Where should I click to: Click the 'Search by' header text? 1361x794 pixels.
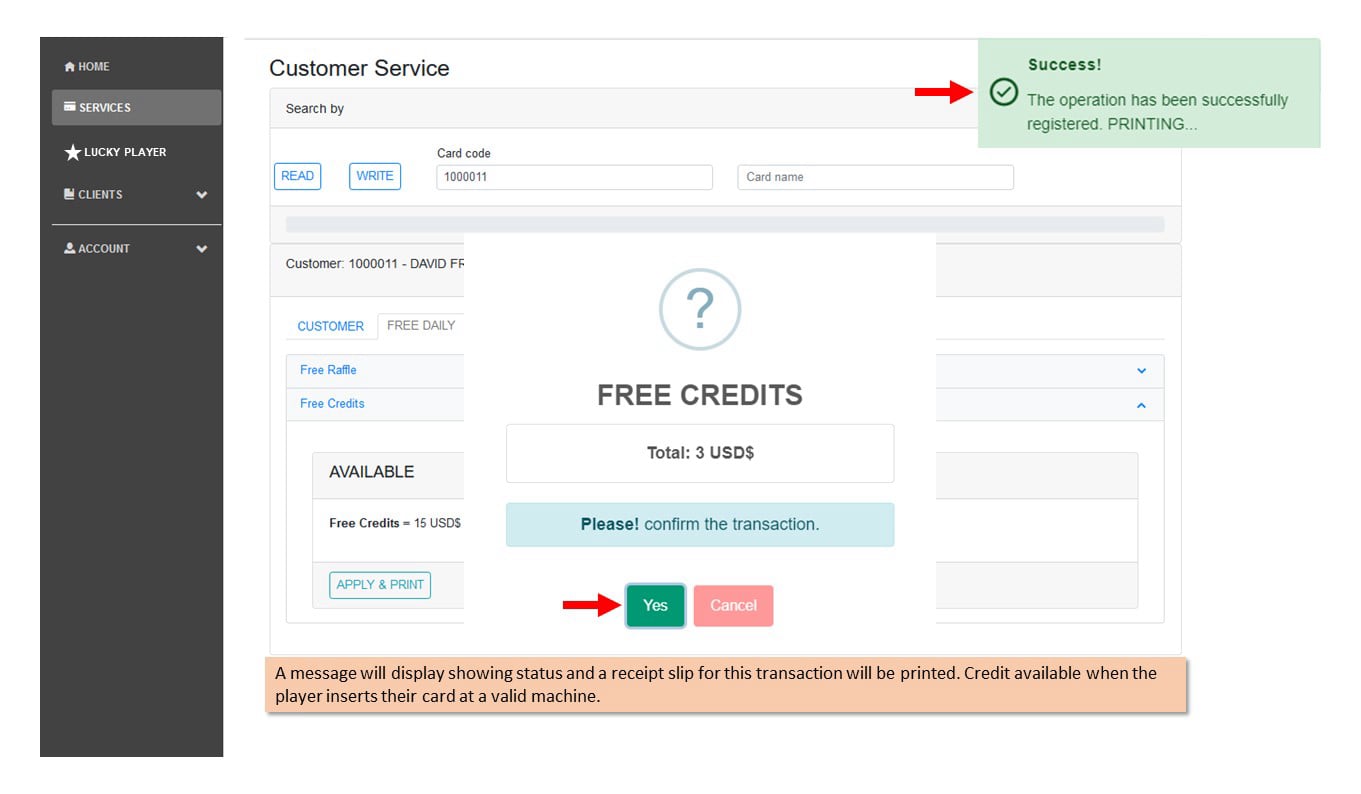(315, 109)
